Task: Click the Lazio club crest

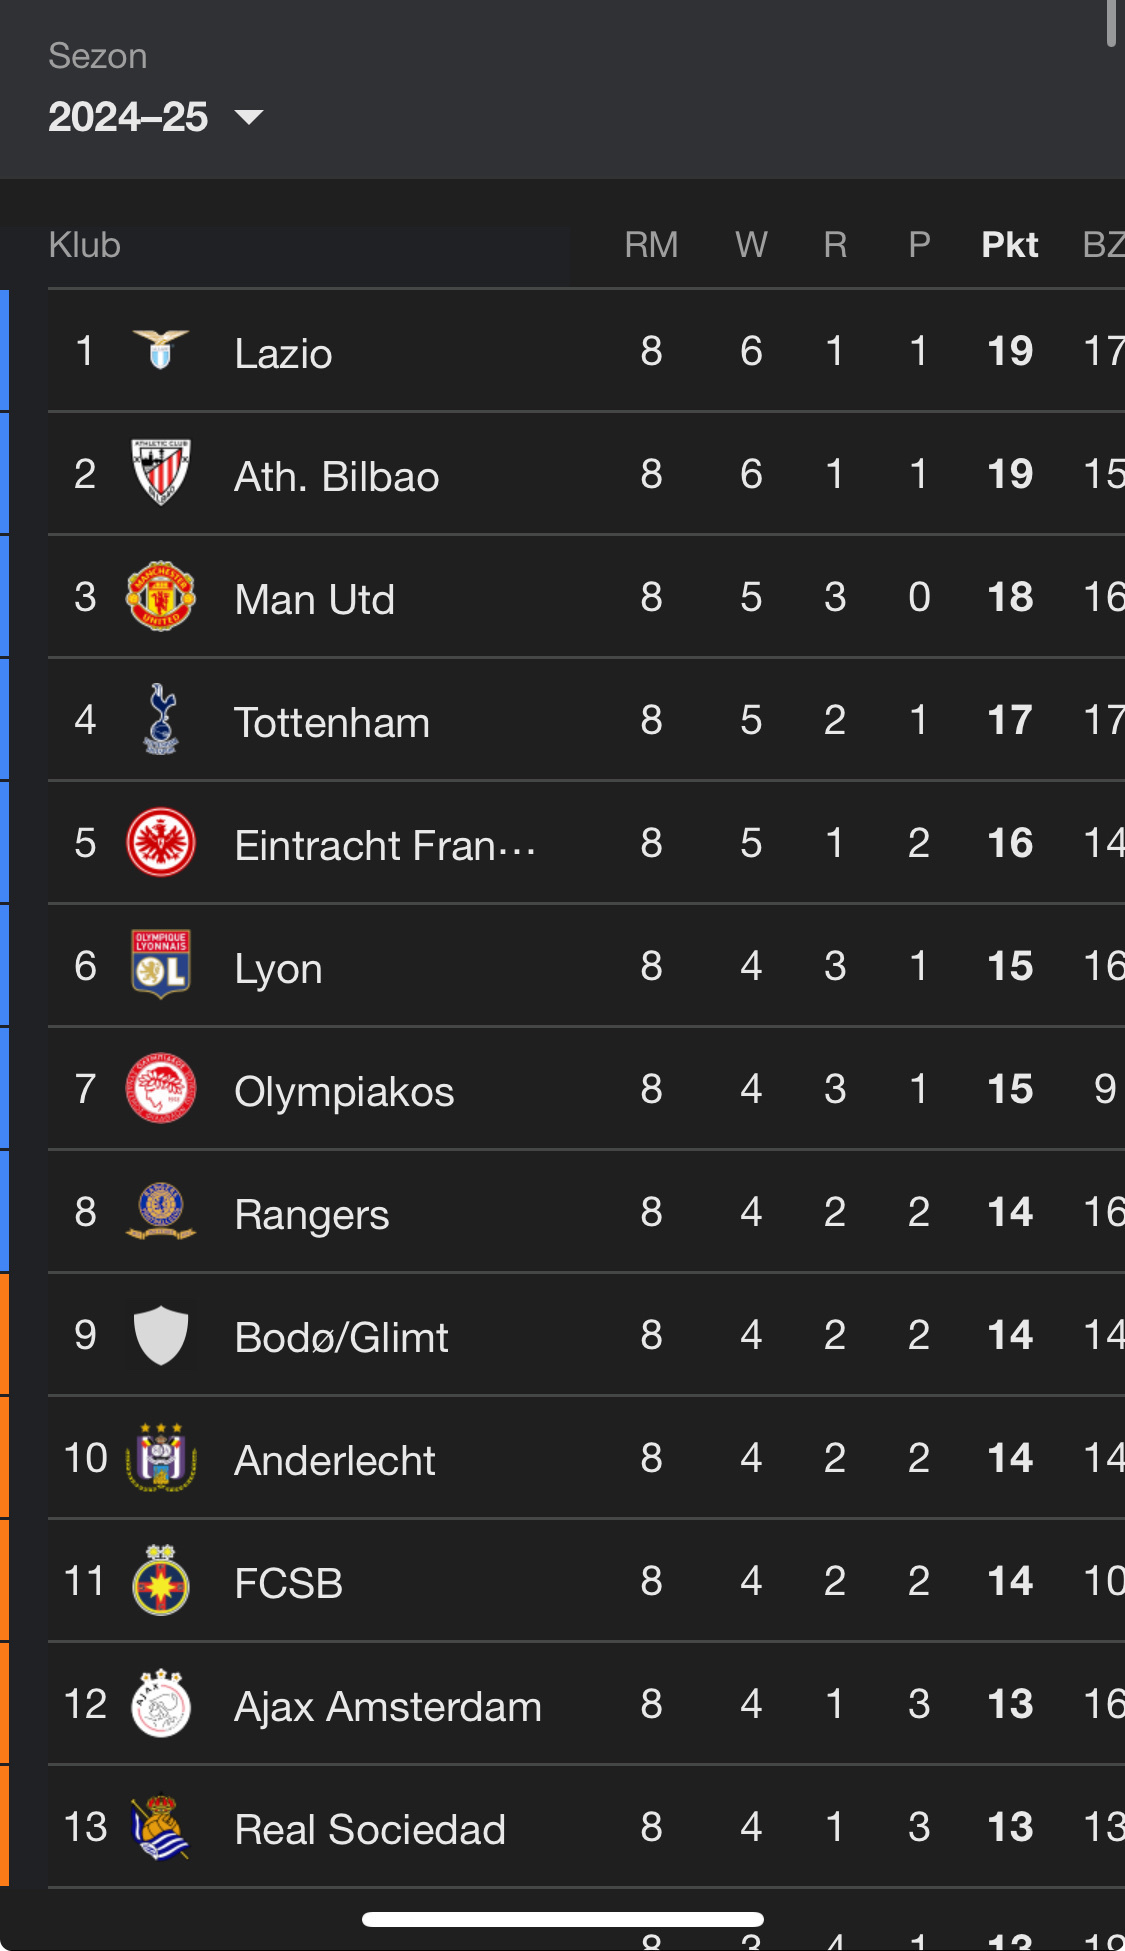Action: pyautogui.click(x=160, y=350)
